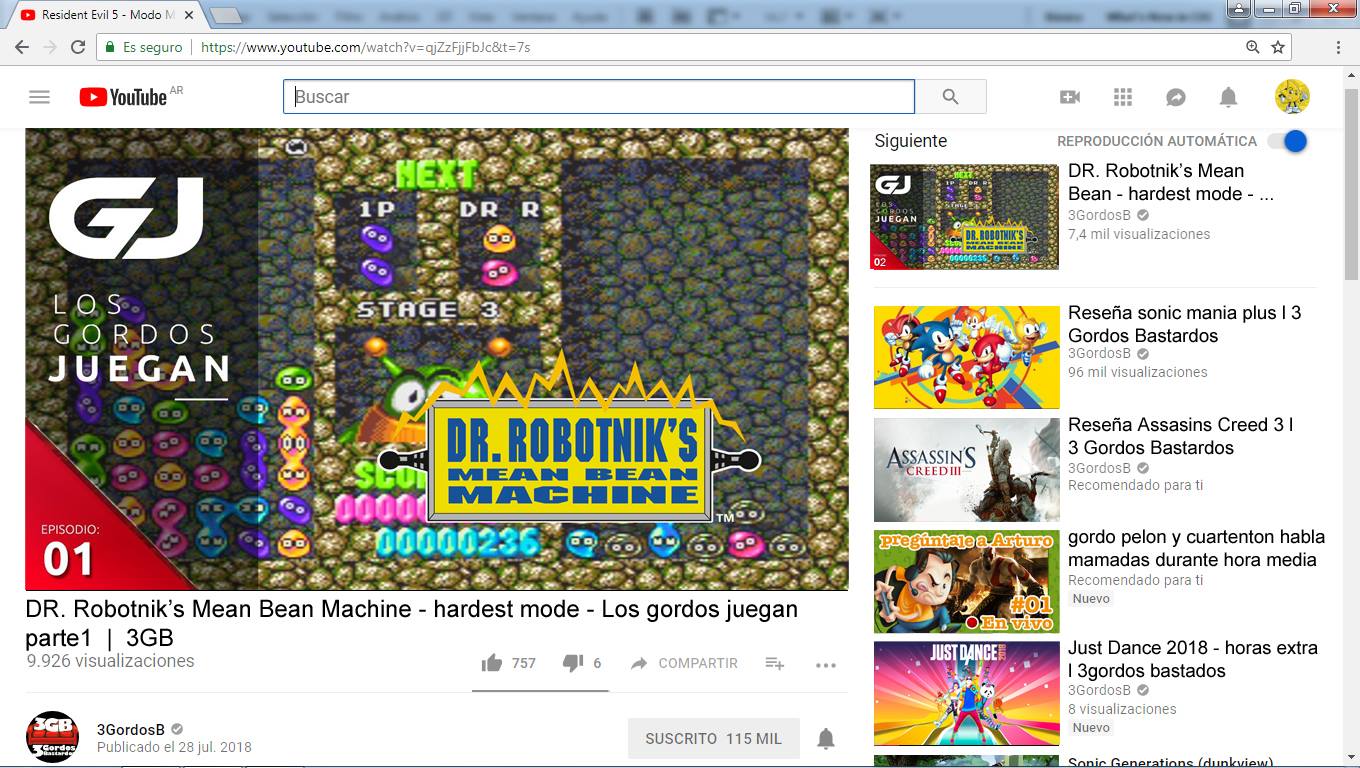
Task: Click the YouTube logo to go home
Action: (124, 97)
